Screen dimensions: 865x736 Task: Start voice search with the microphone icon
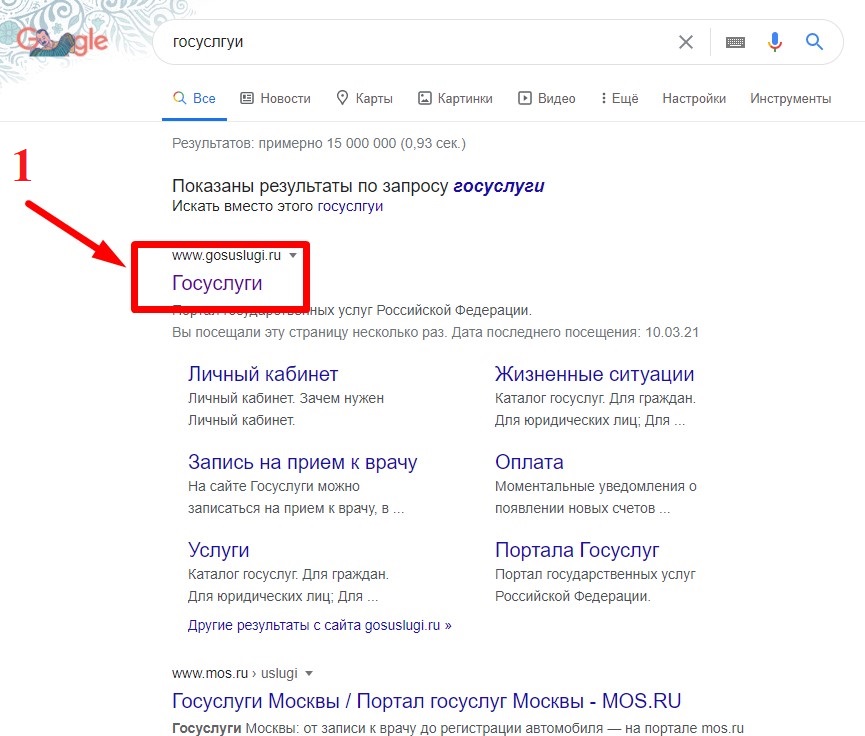(775, 42)
